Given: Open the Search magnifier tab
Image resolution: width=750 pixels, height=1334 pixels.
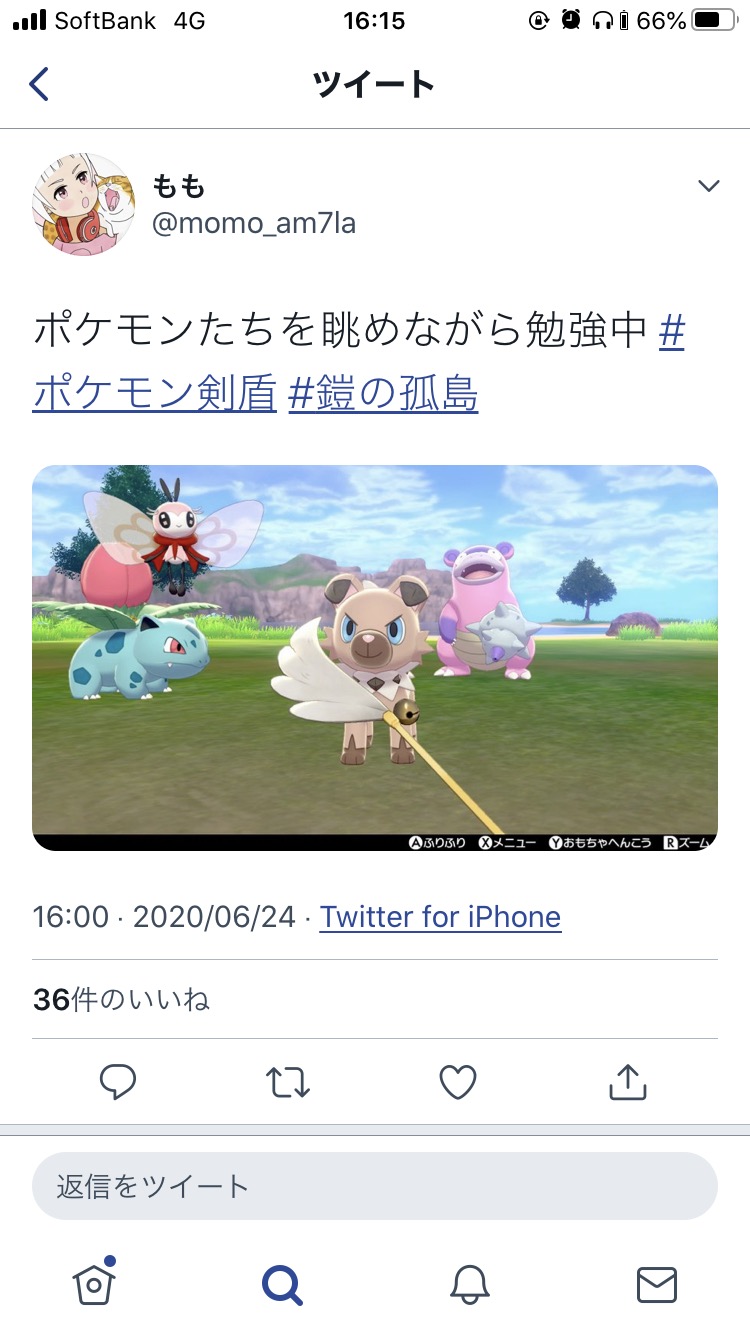Looking at the screenshot, I should tap(282, 1284).
